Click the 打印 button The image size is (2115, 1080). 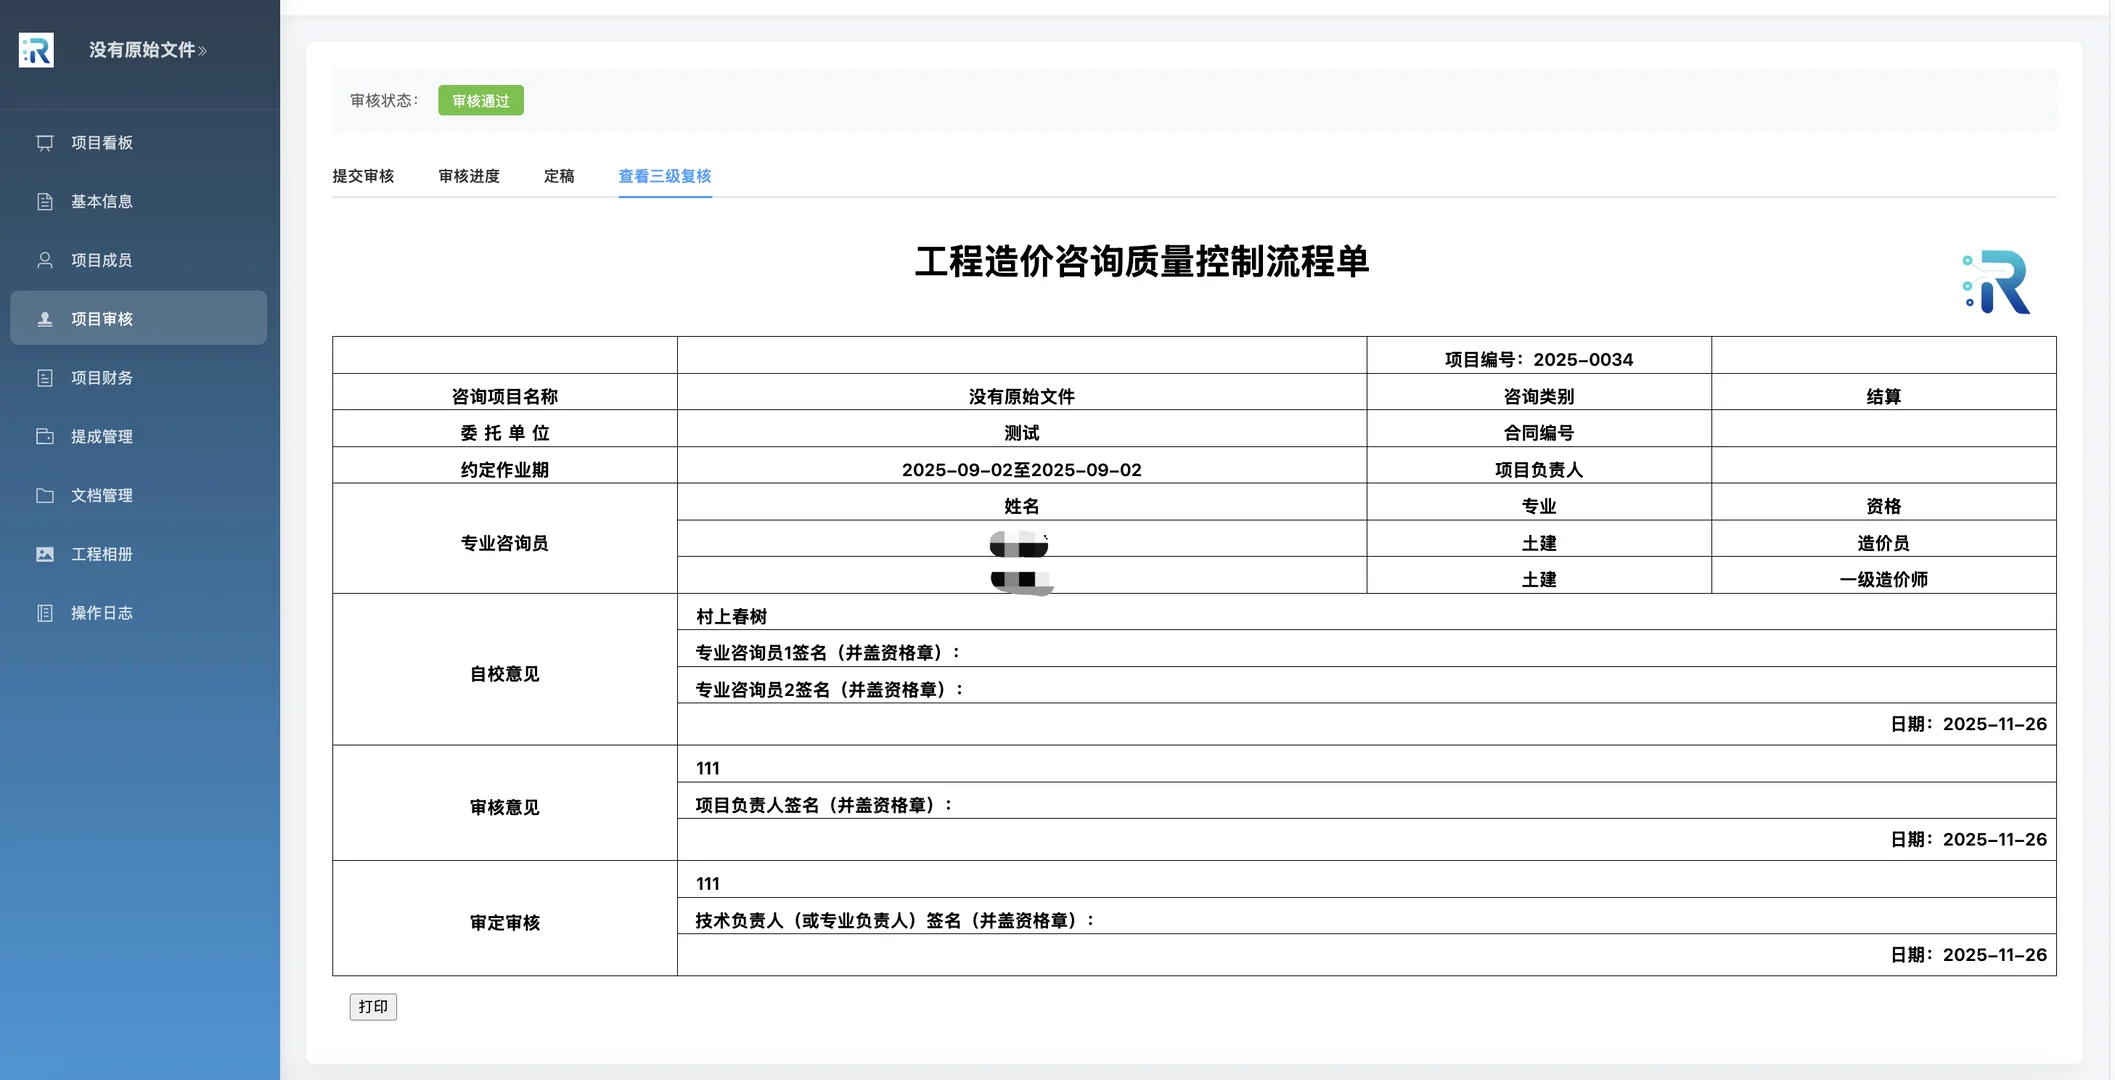373,1007
